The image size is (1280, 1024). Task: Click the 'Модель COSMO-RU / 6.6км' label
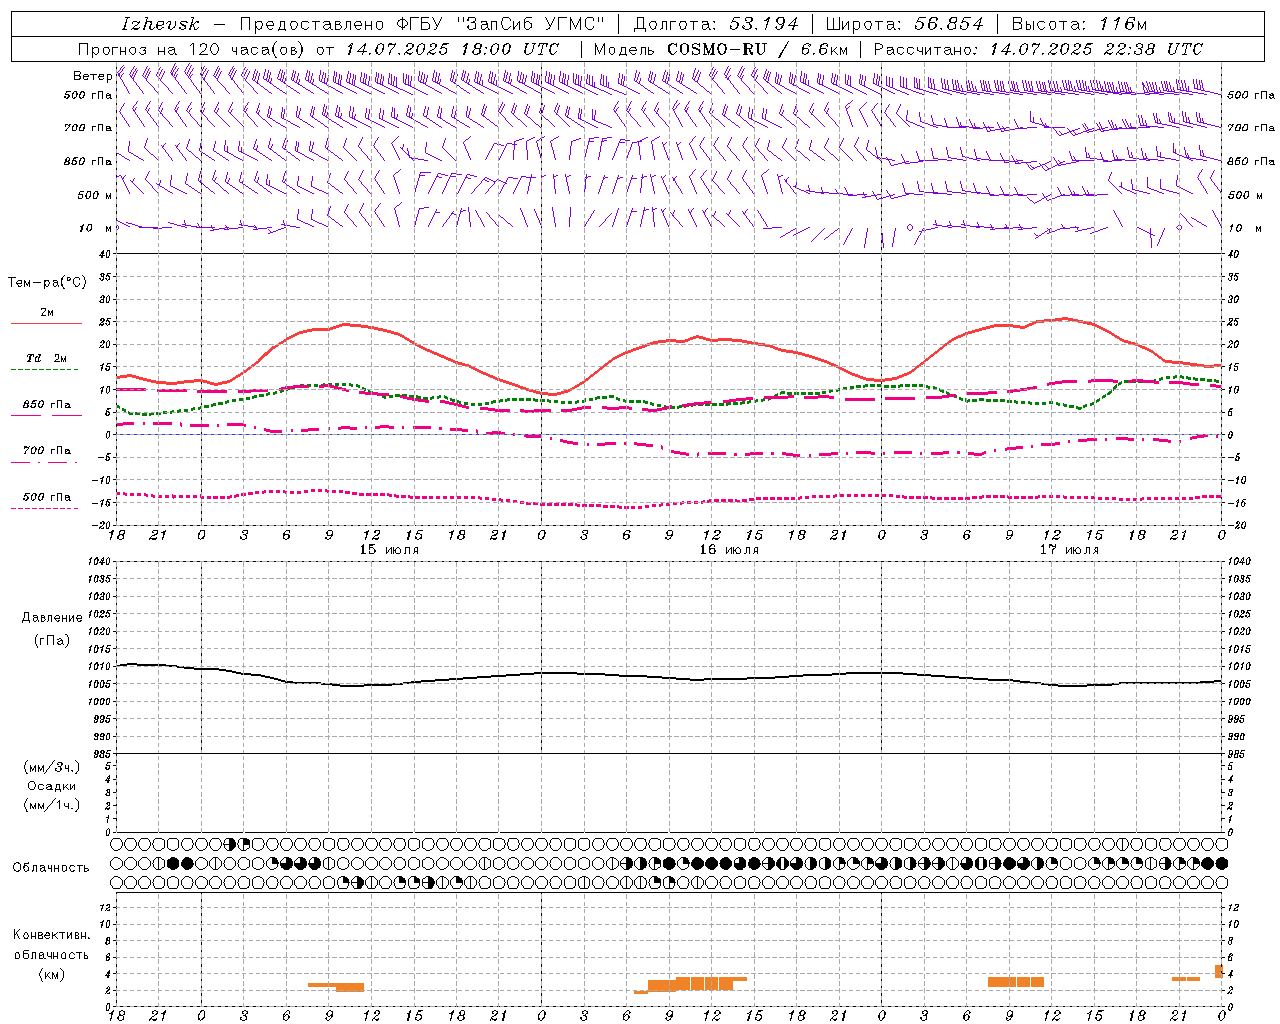click(x=721, y=49)
